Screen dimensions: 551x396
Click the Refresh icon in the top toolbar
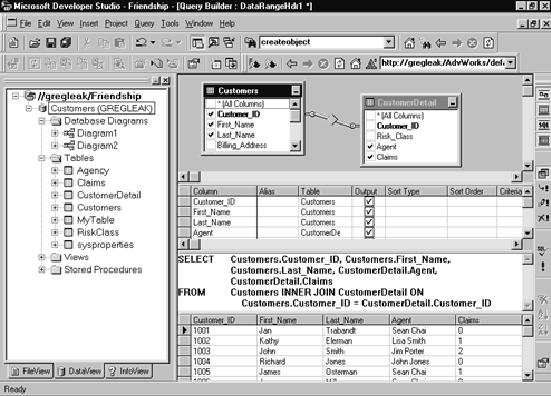pos(488,43)
